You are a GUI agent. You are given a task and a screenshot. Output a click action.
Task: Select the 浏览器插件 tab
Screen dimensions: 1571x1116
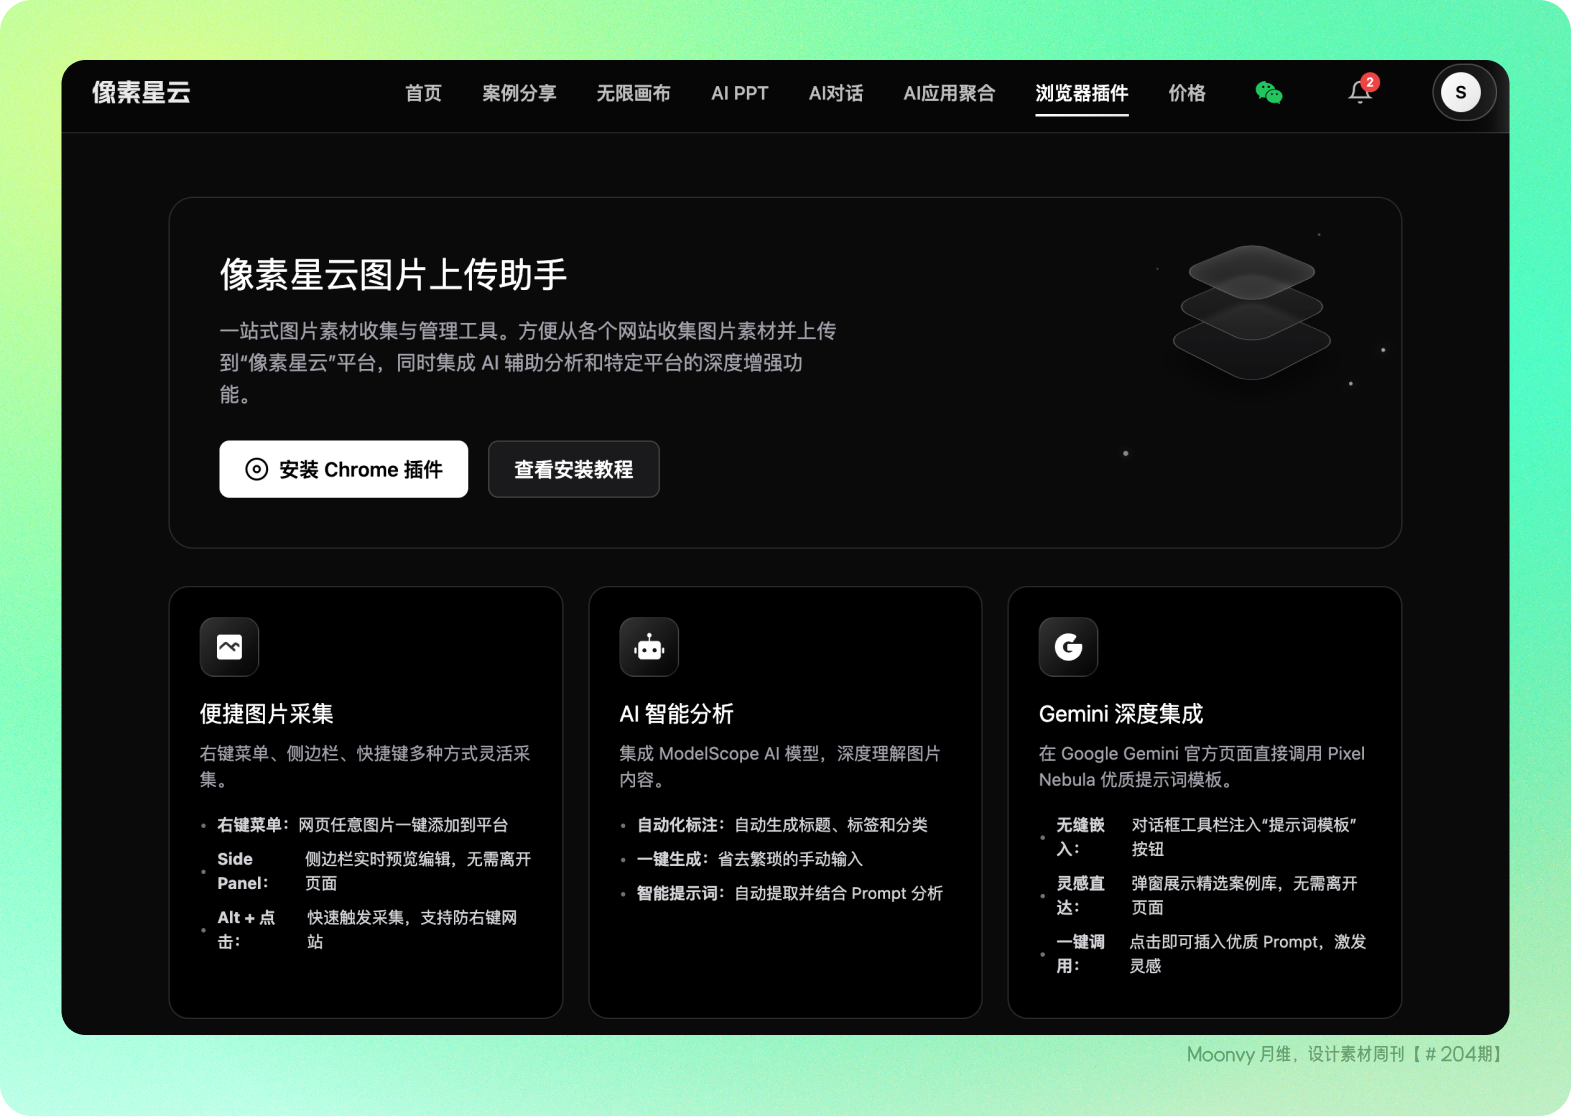tap(1081, 93)
